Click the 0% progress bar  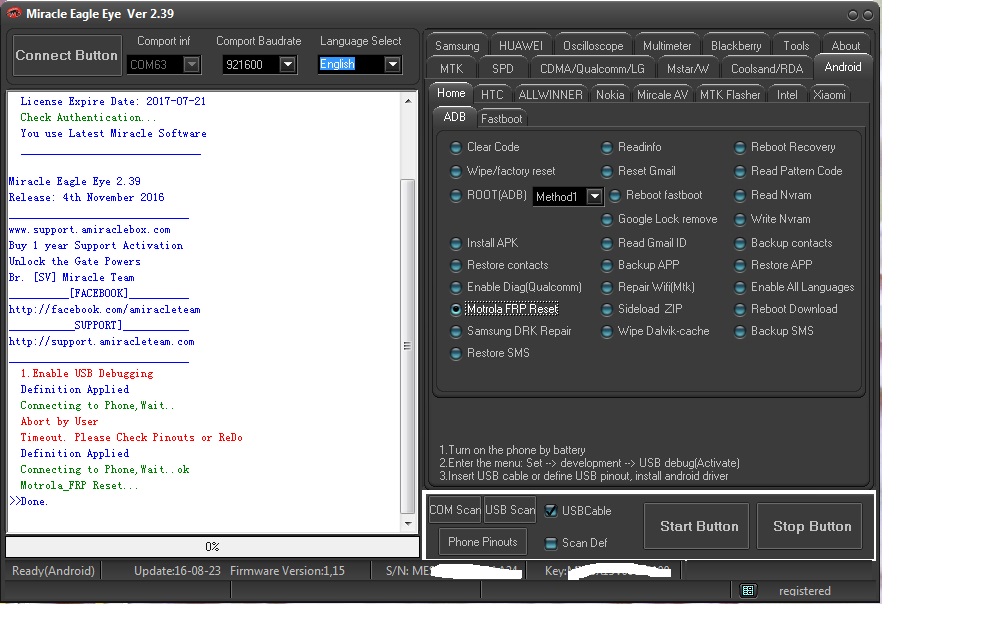212,547
